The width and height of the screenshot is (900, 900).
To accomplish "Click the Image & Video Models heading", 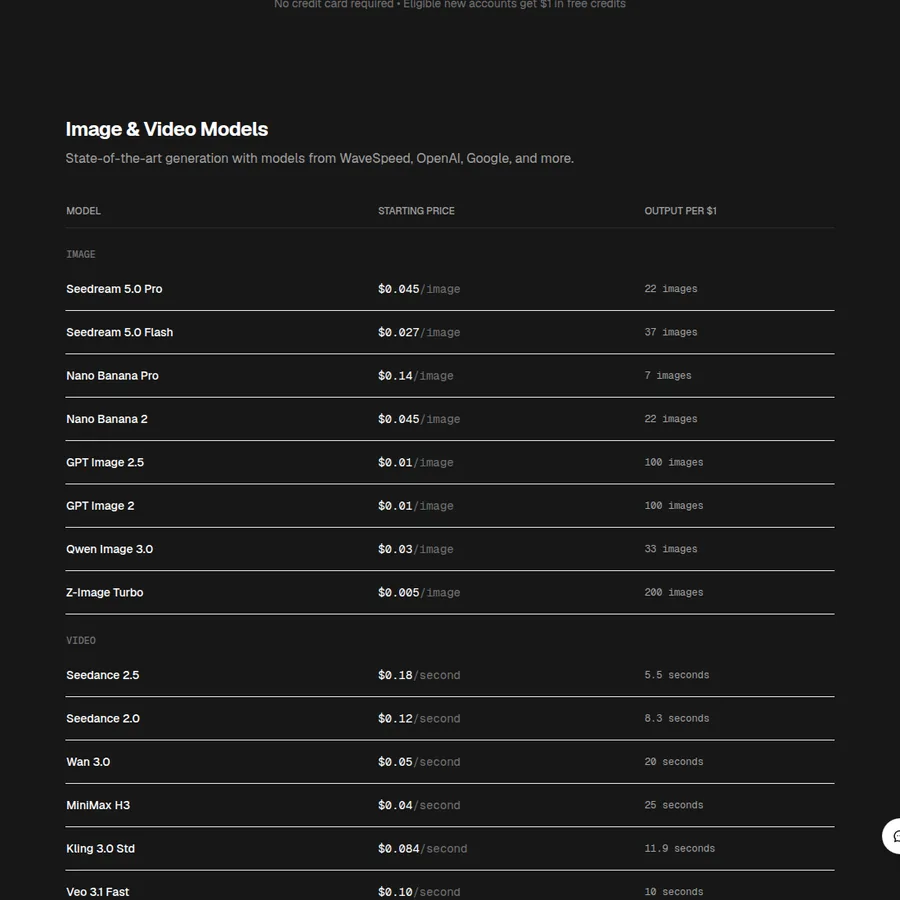I will [x=167, y=129].
